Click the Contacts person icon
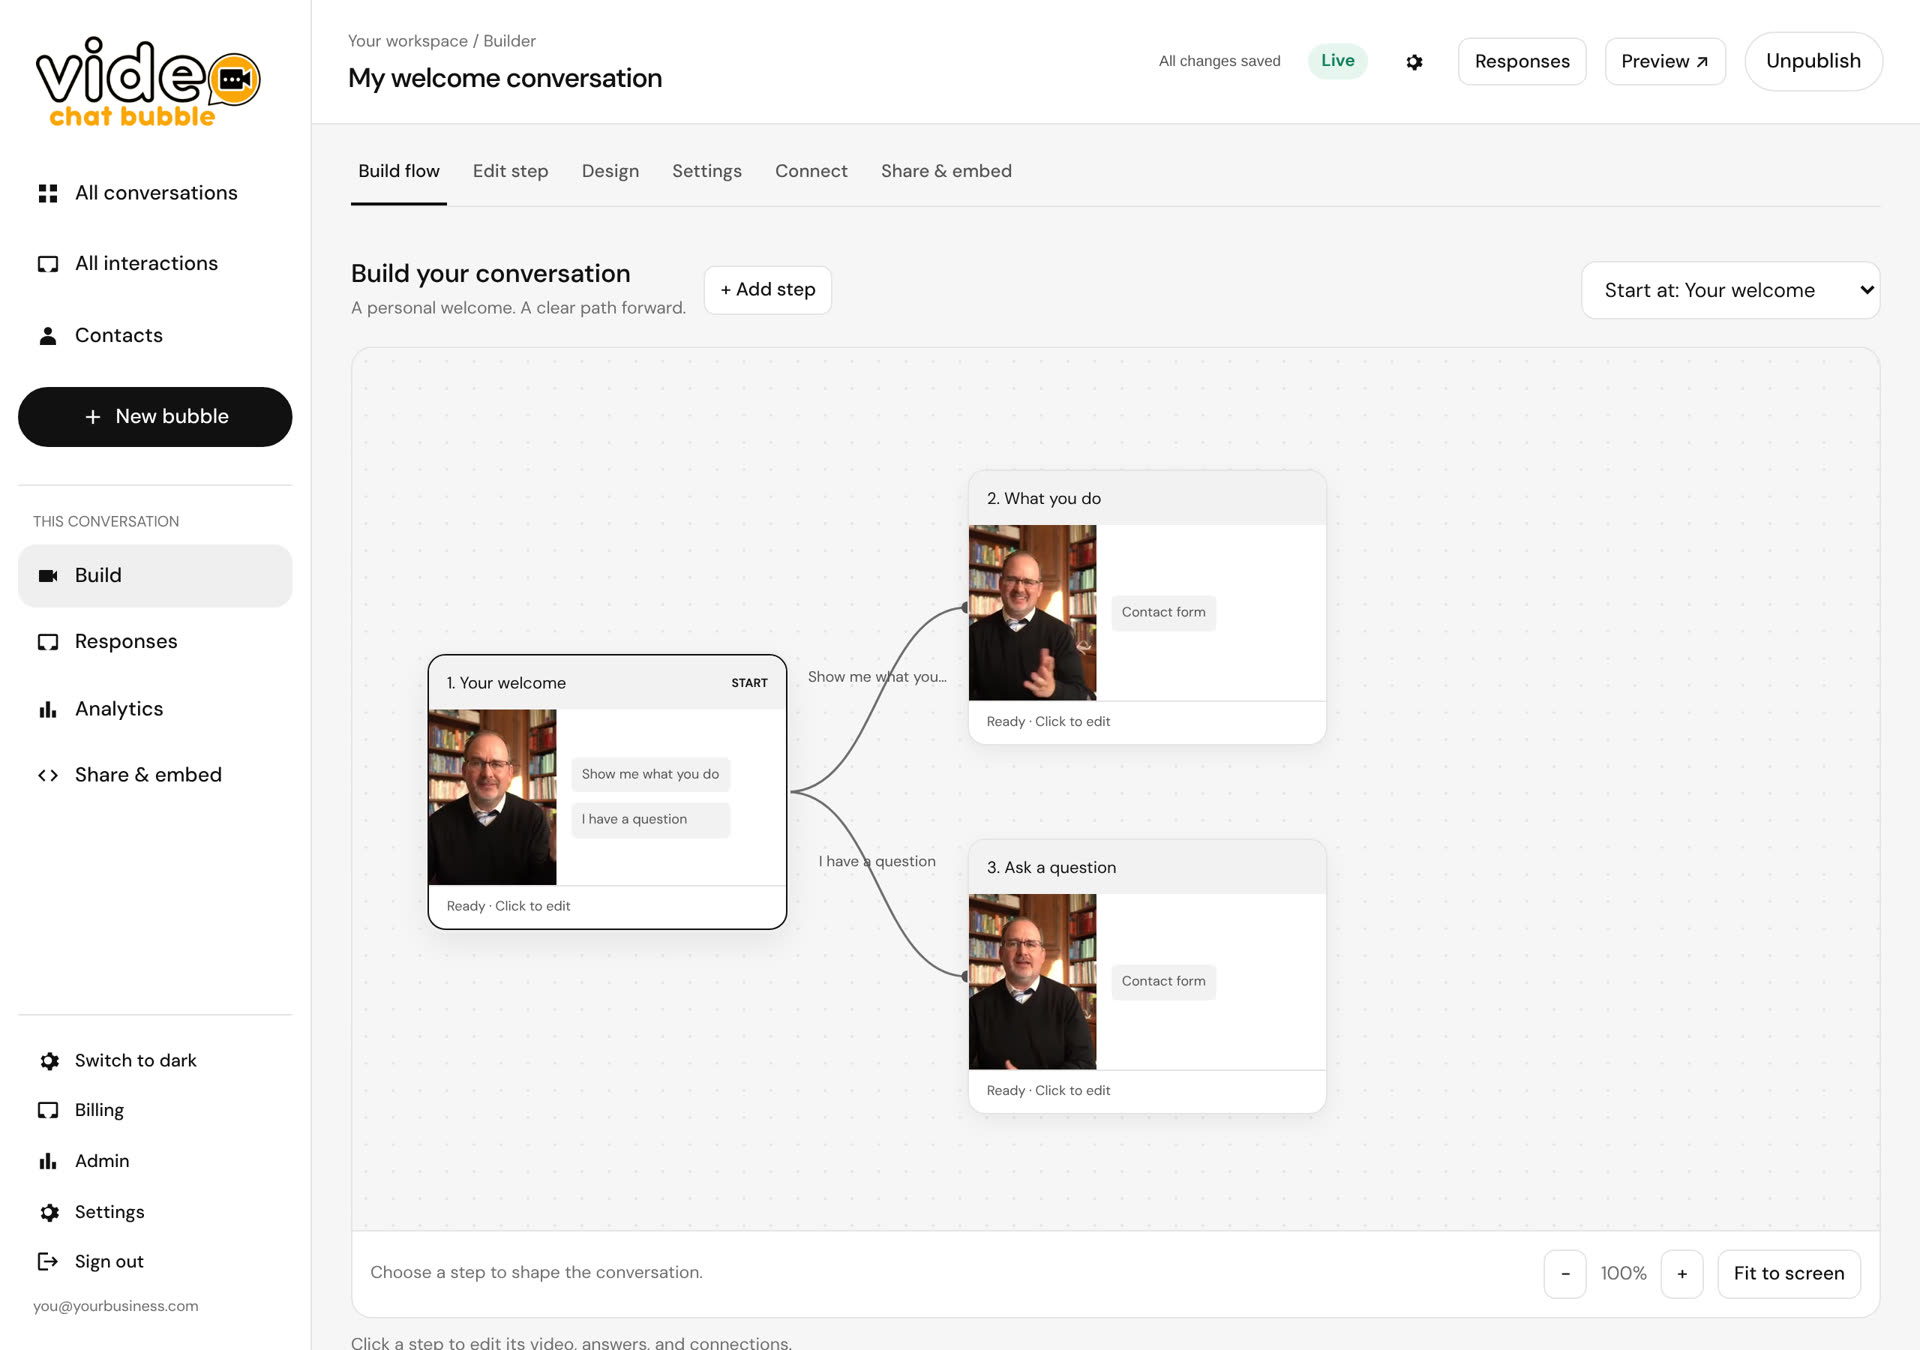The width and height of the screenshot is (1920, 1350). coord(48,336)
